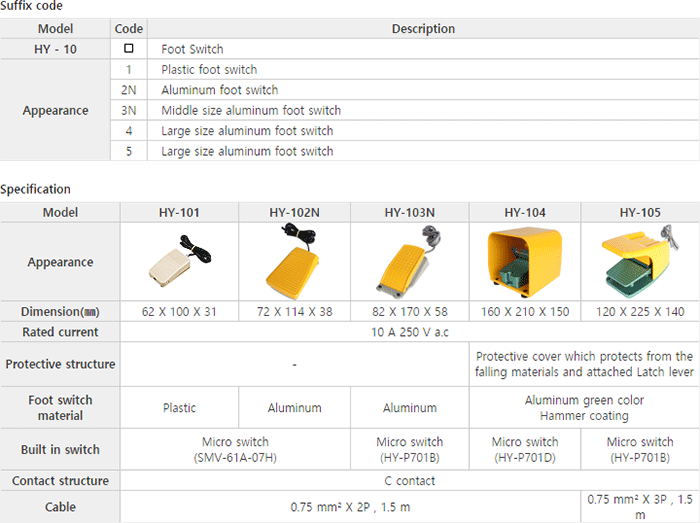The height and width of the screenshot is (523, 700).
Task: Select the SMV-61A-07H micro switch cell
Action: click(x=236, y=449)
